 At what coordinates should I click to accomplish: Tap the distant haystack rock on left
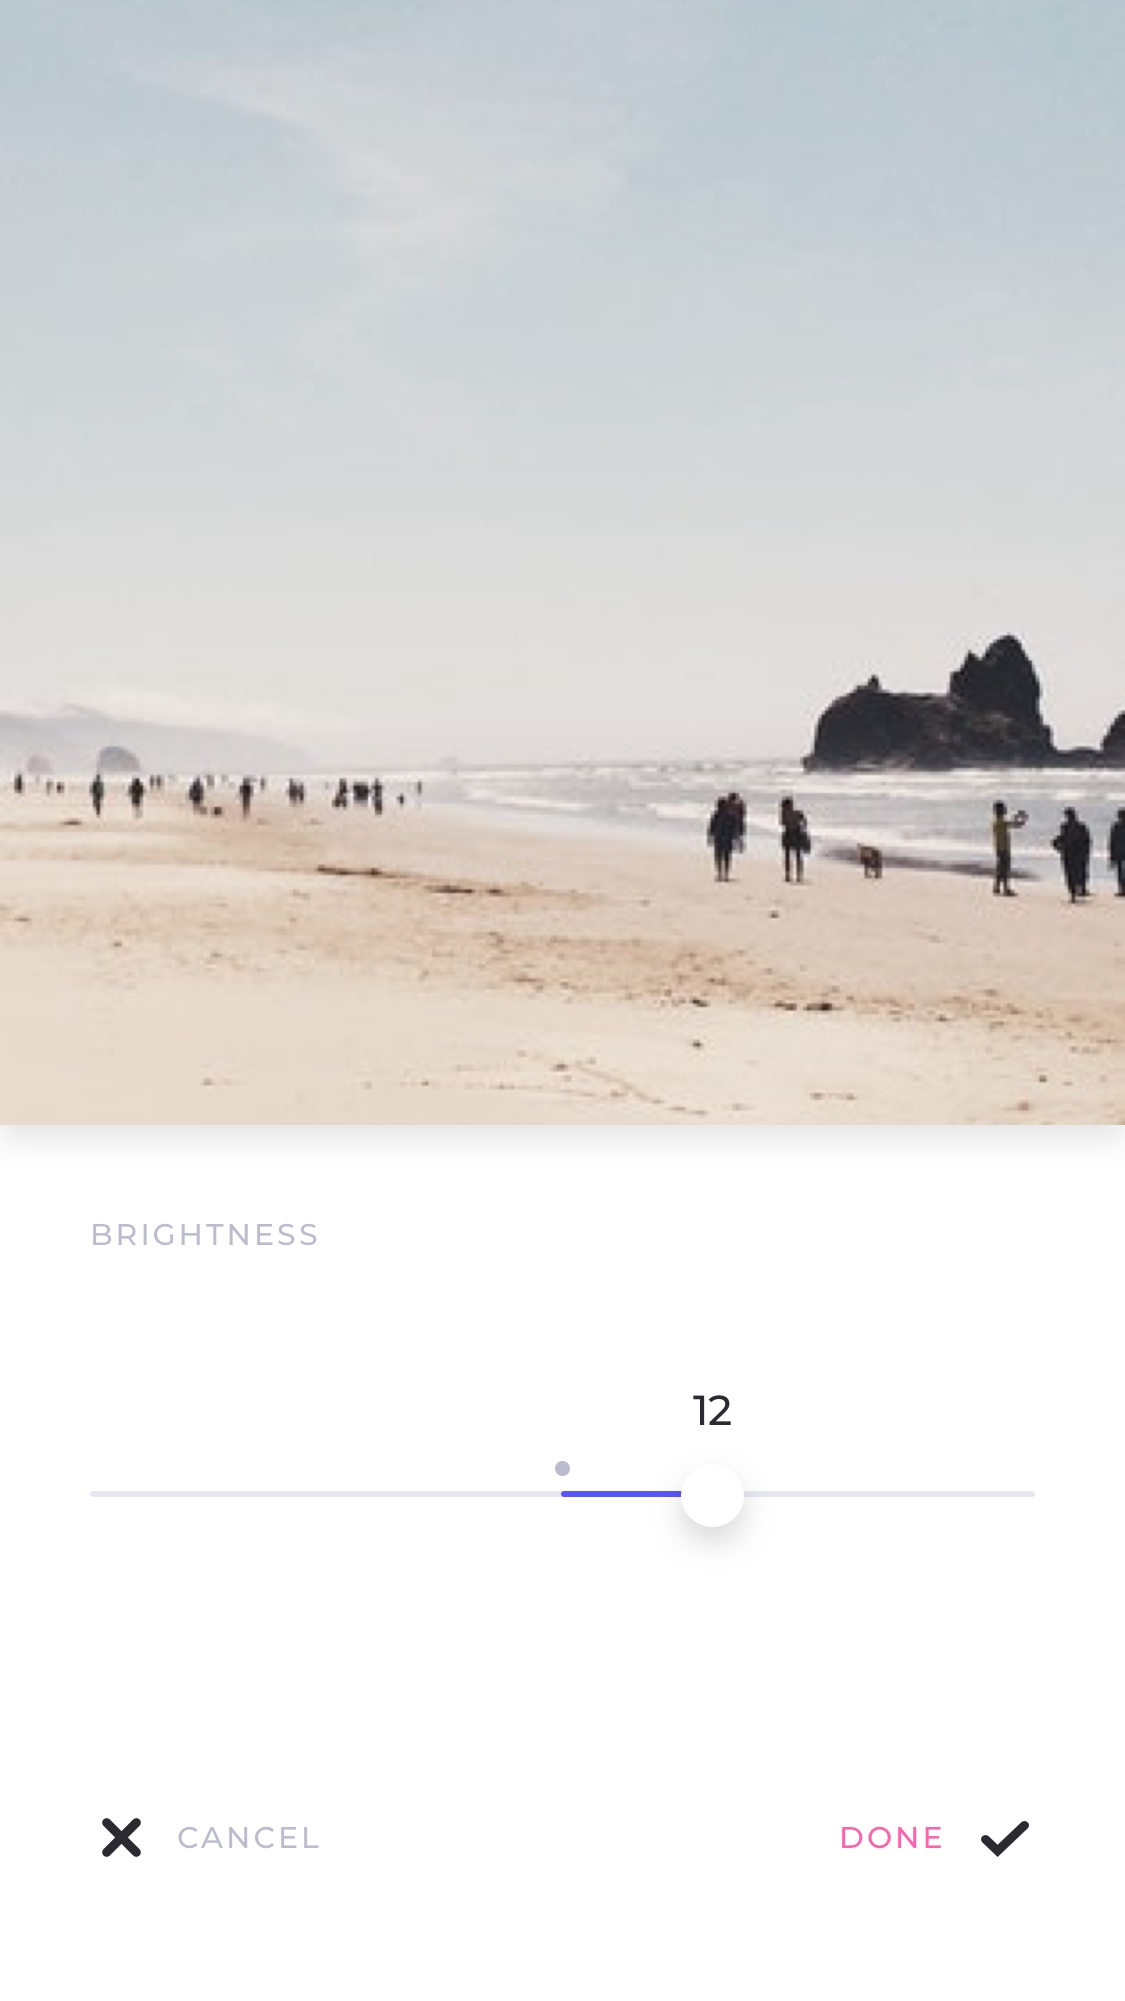click(x=118, y=760)
